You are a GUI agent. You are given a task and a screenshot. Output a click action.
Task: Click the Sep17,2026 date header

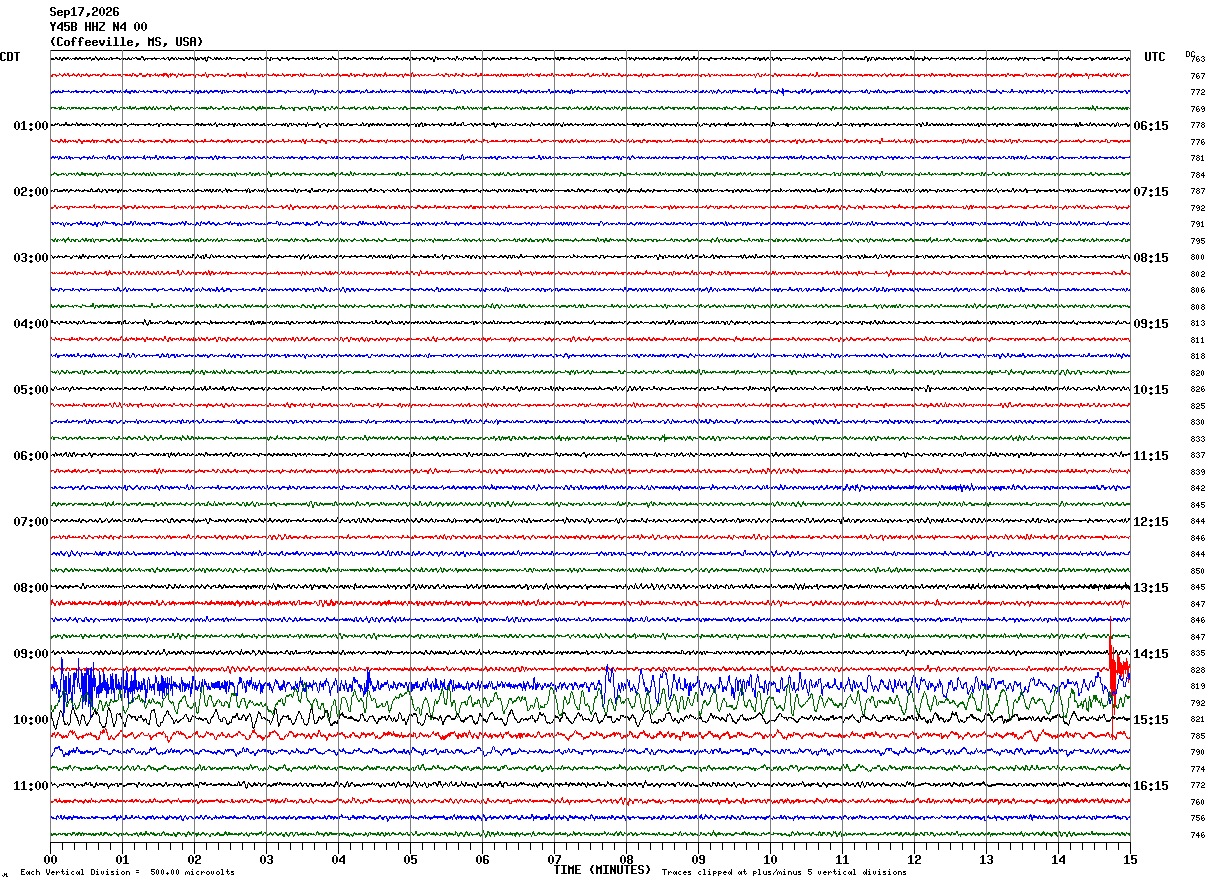point(84,12)
